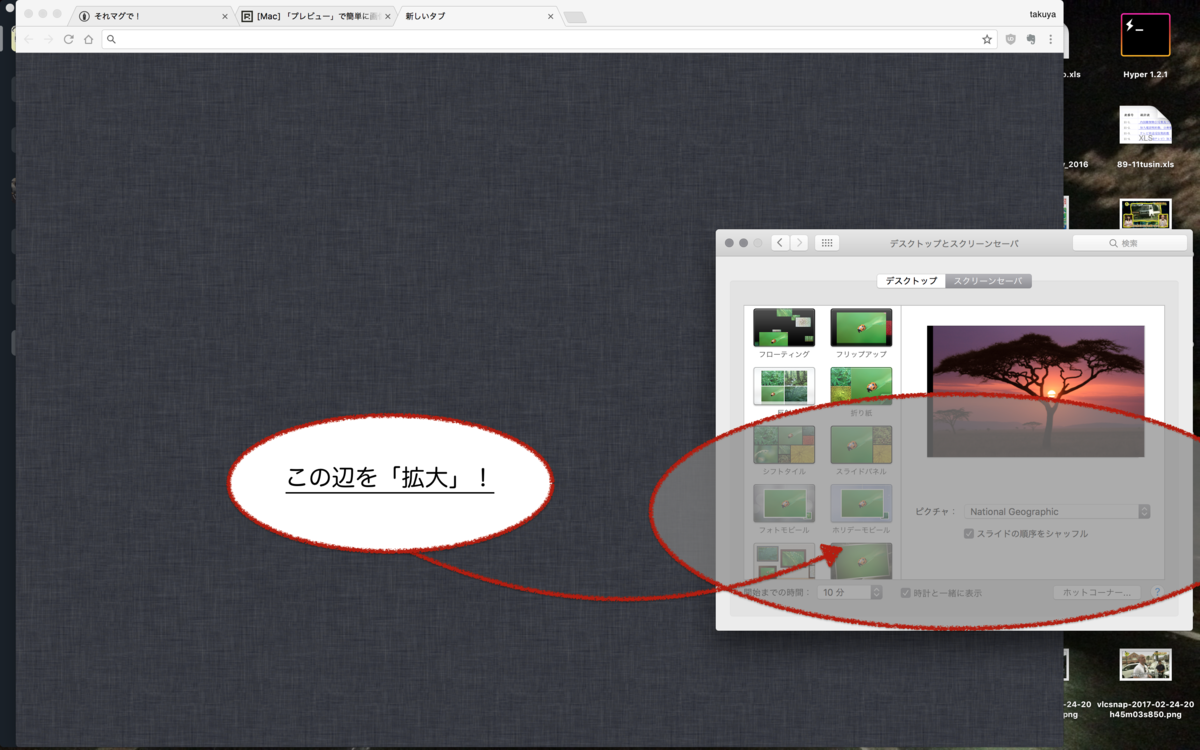Select the 折り紙 screen saver
Viewport: 1200px width, 750px height.
[x=861, y=392]
